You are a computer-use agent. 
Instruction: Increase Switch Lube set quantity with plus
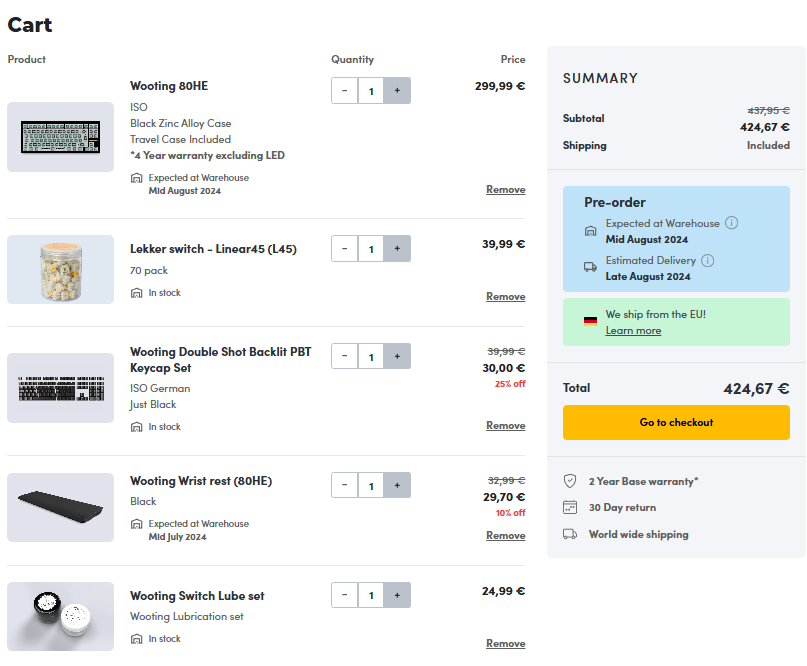point(397,596)
